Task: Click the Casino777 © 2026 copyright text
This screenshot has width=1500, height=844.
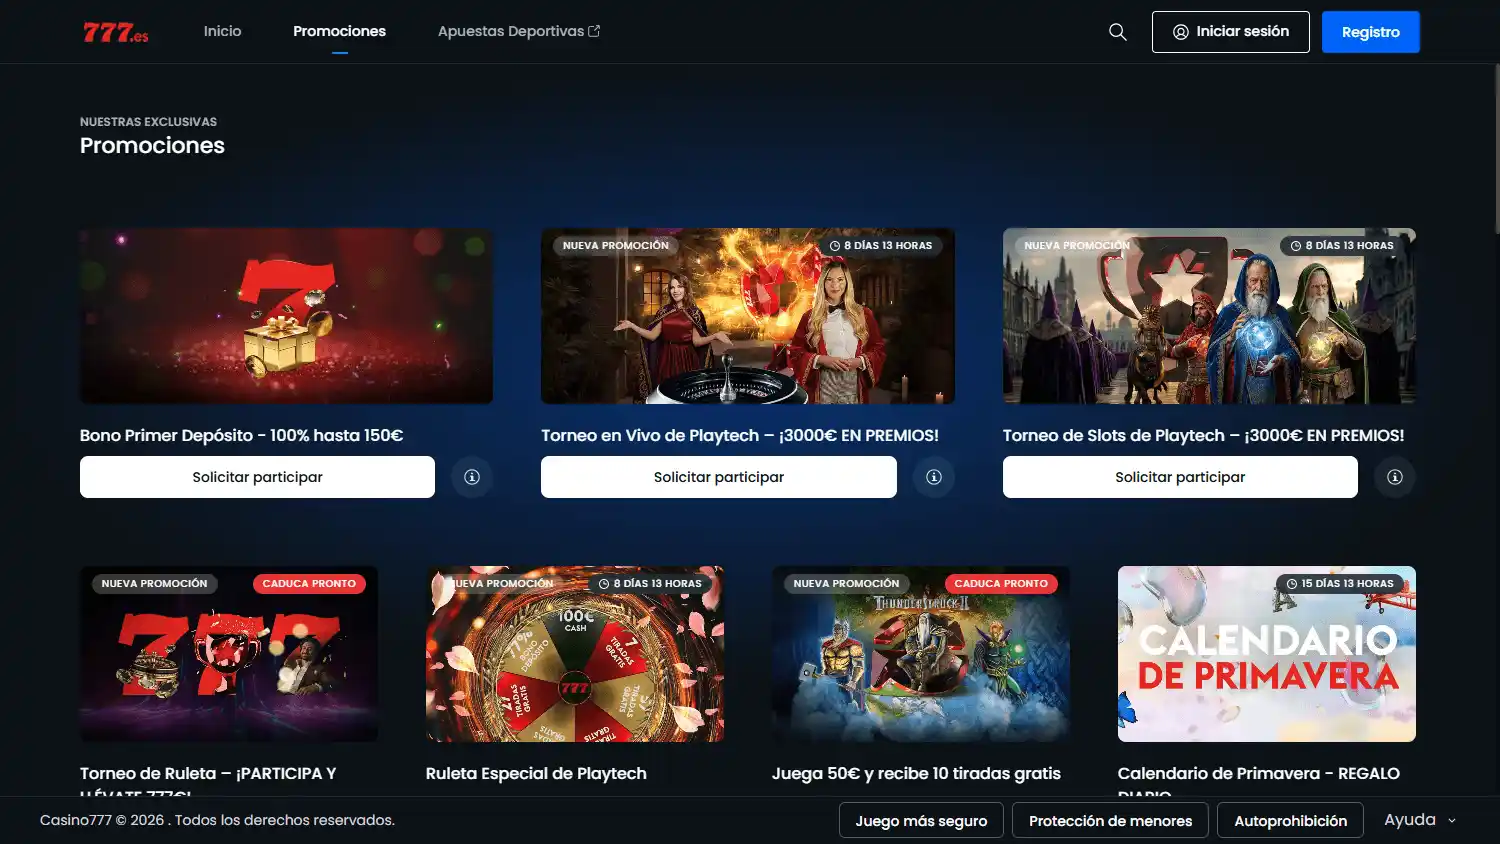Action: [x=217, y=820]
